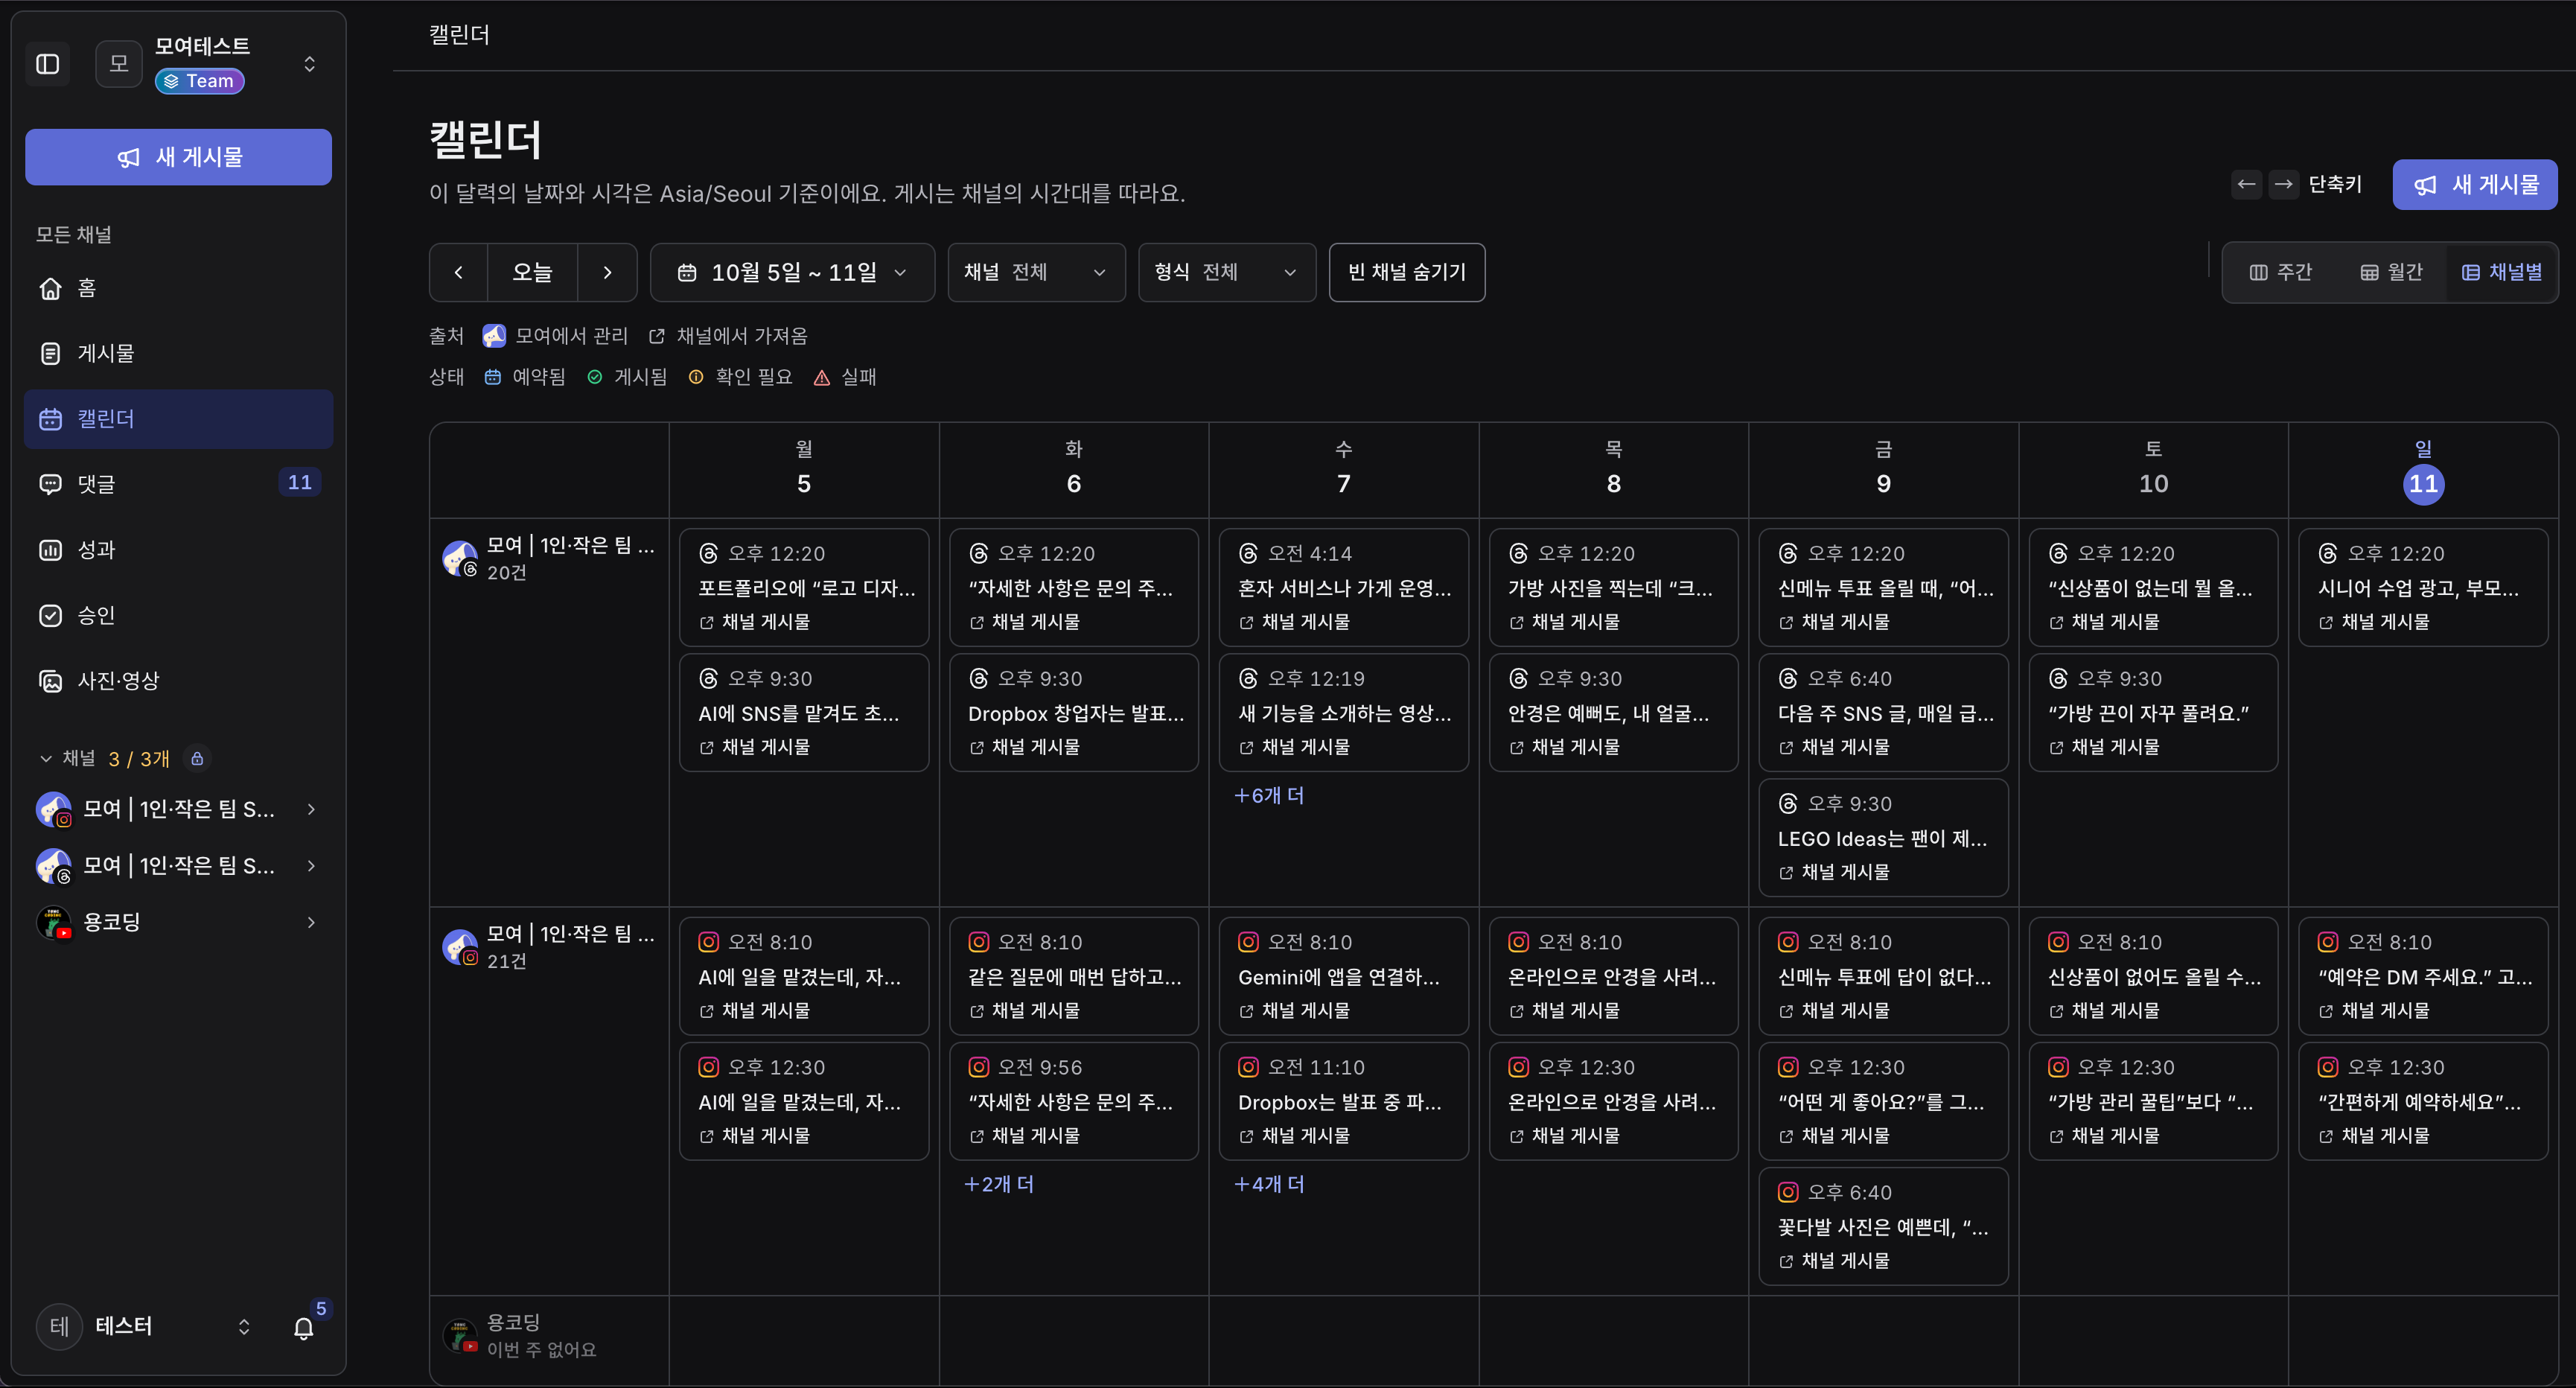The image size is (2576, 1388).
Task: Expand the 용코딩 channel arrow
Action: click(x=312, y=922)
